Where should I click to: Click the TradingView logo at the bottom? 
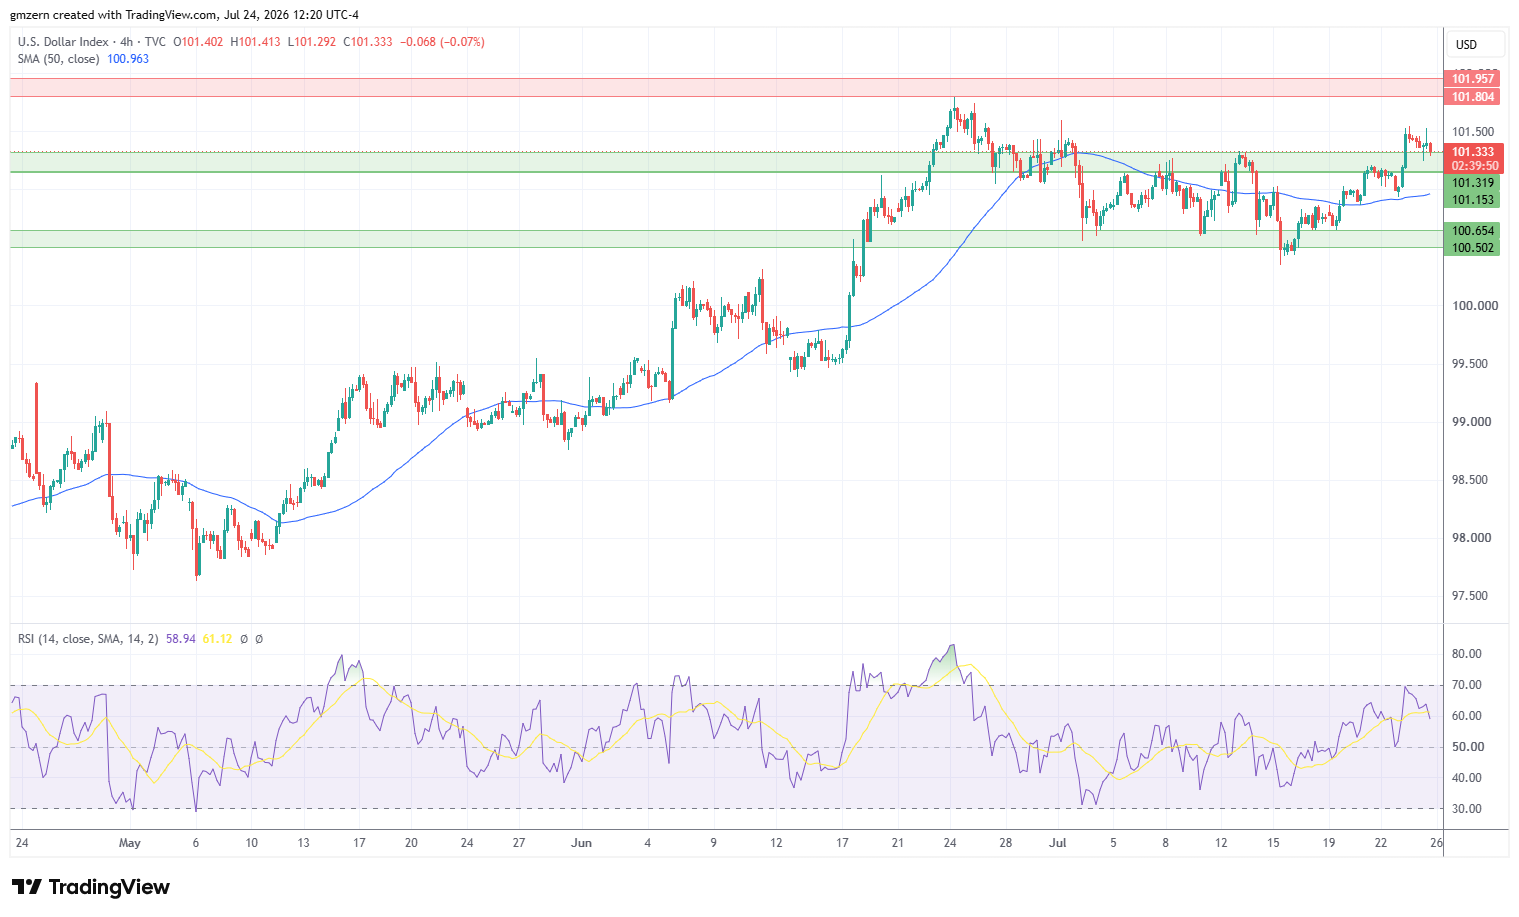click(x=90, y=887)
